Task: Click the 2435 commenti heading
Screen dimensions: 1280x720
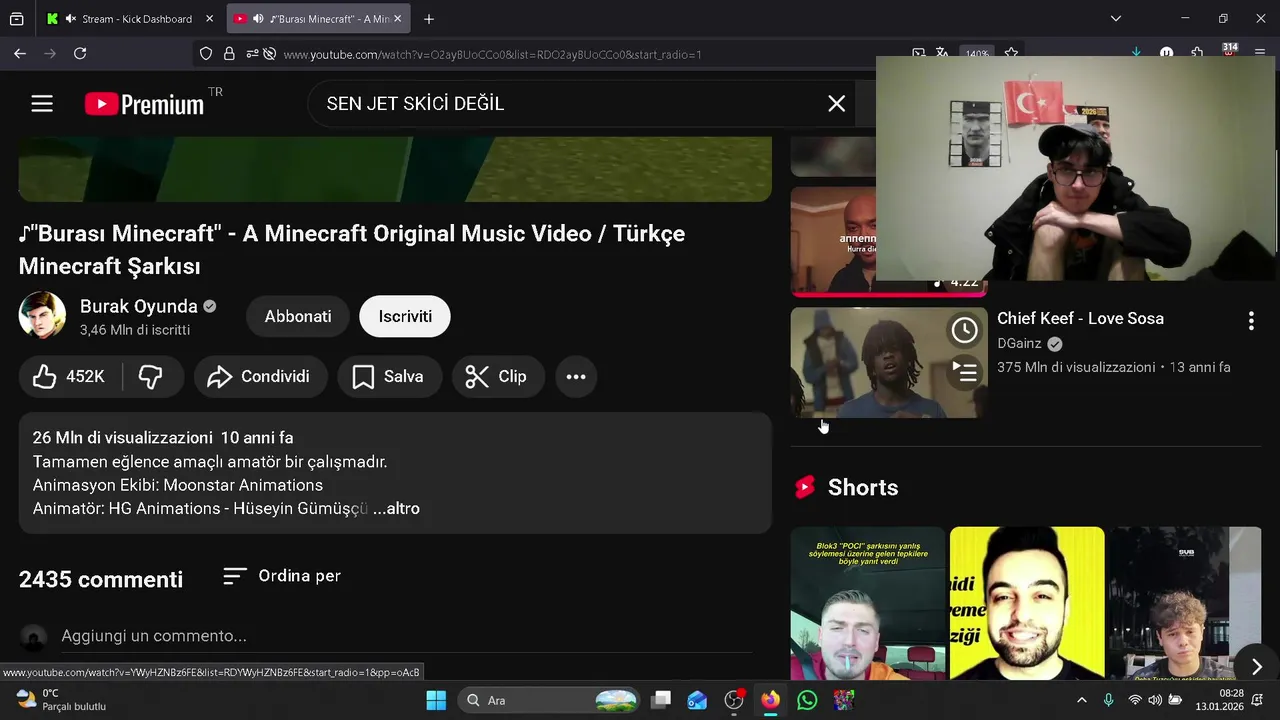Action: click(x=101, y=580)
